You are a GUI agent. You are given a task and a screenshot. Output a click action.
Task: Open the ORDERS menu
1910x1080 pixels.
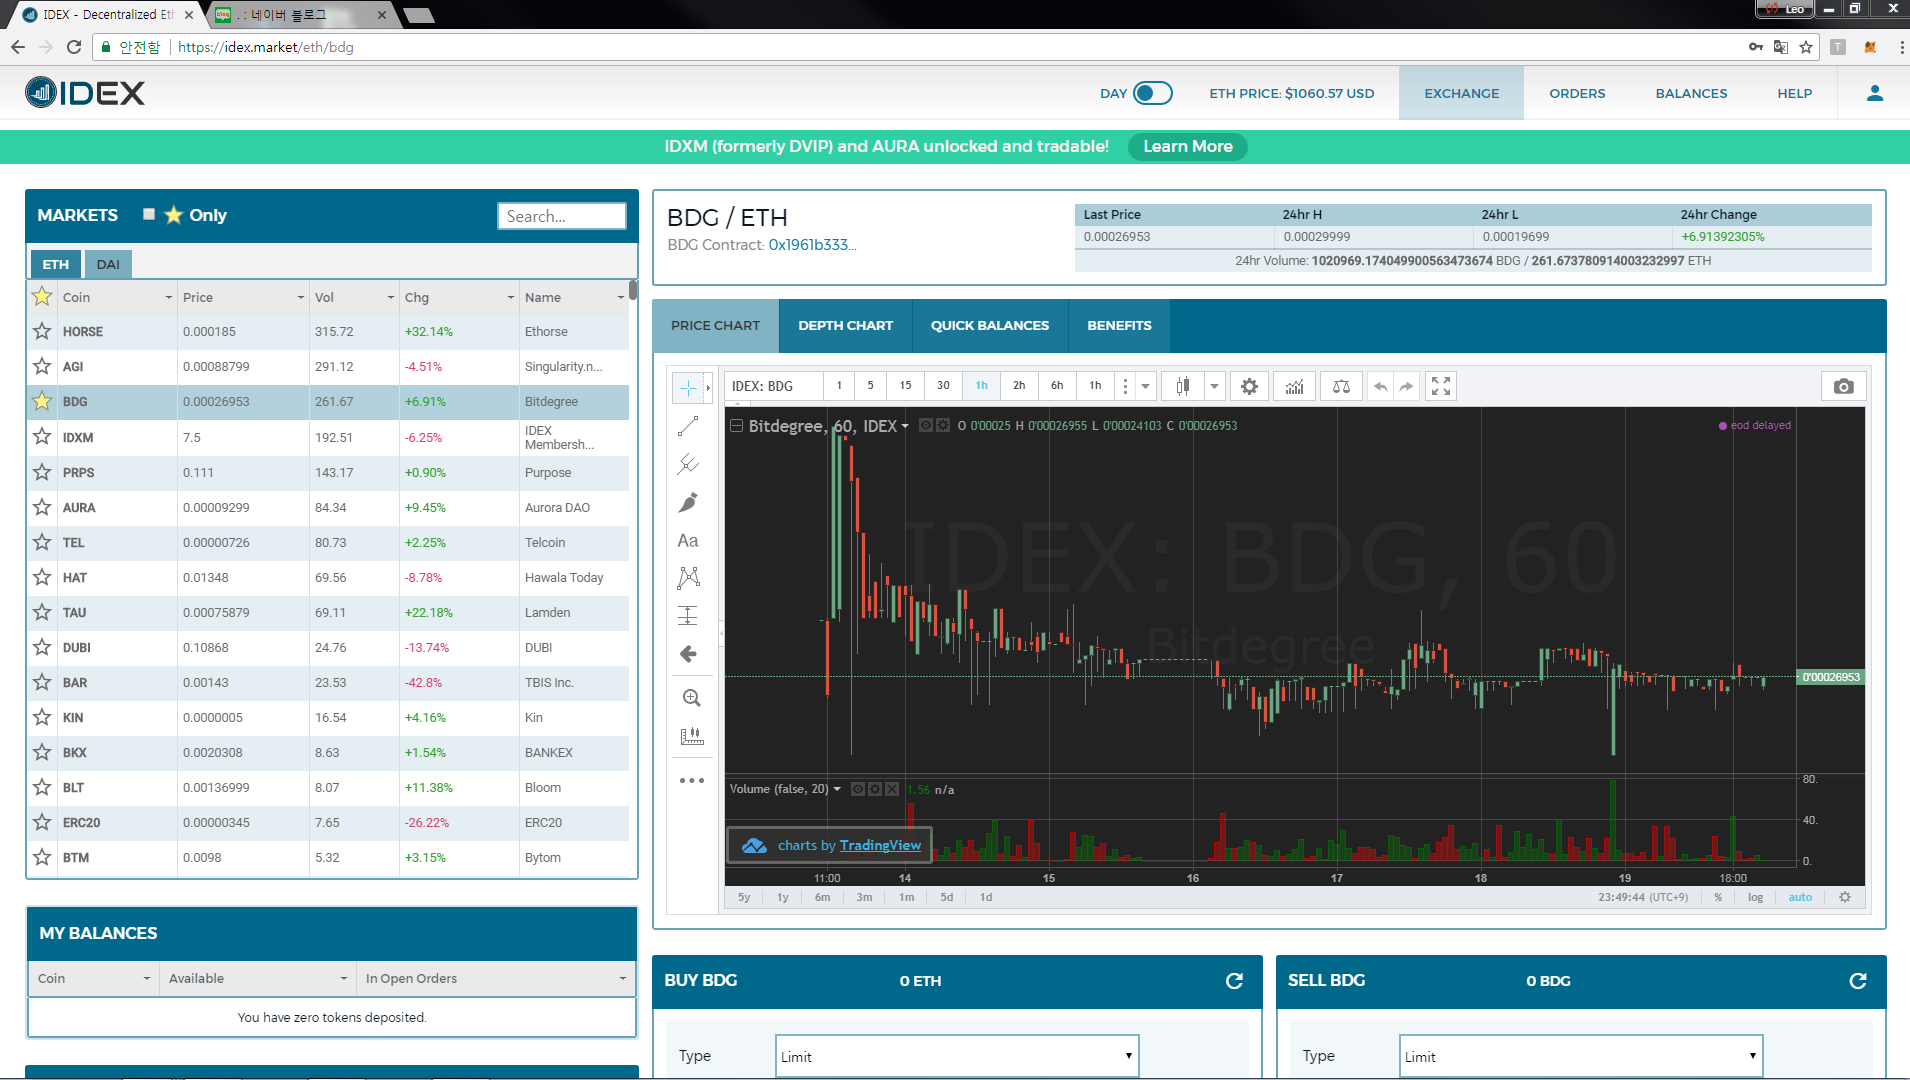click(1577, 93)
